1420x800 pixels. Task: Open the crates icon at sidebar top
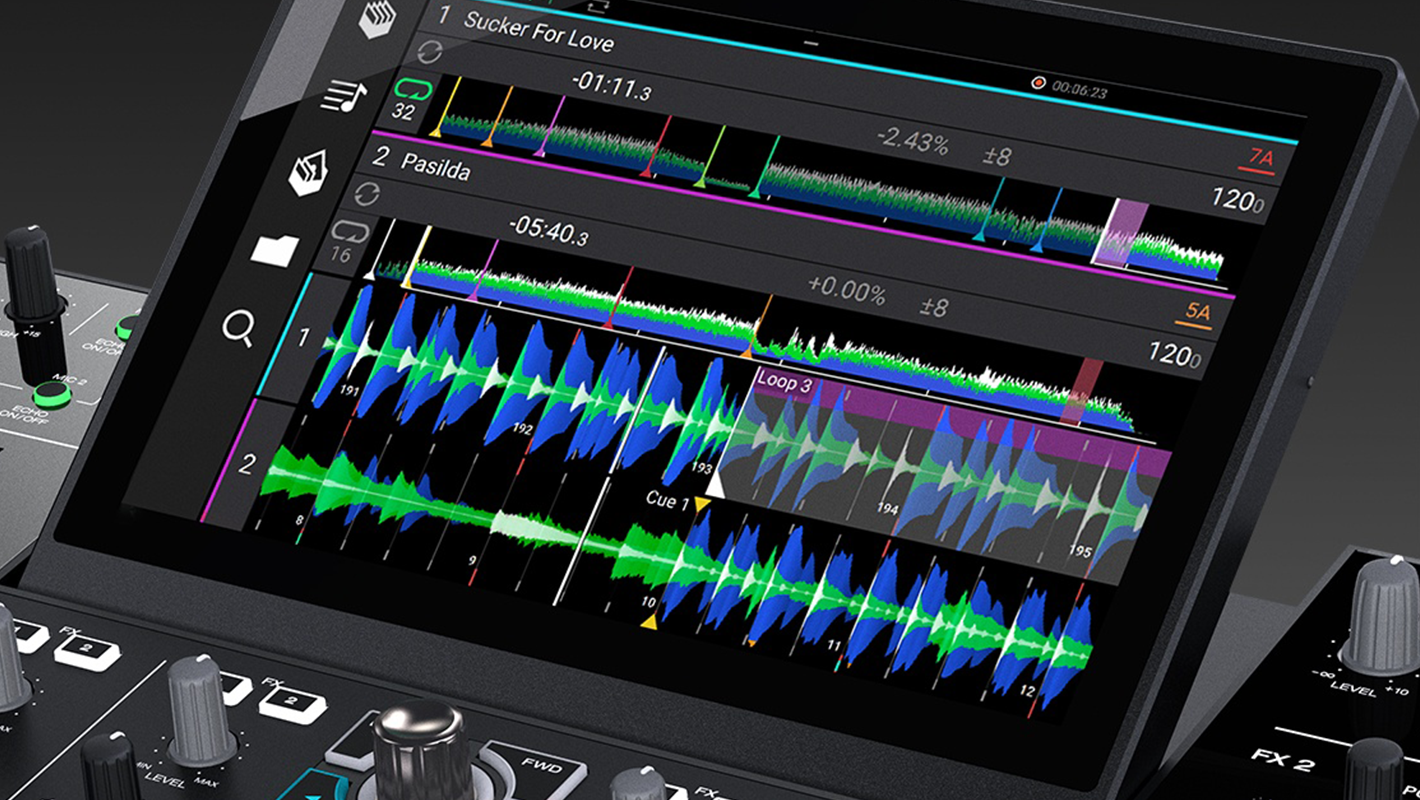click(378, 18)
